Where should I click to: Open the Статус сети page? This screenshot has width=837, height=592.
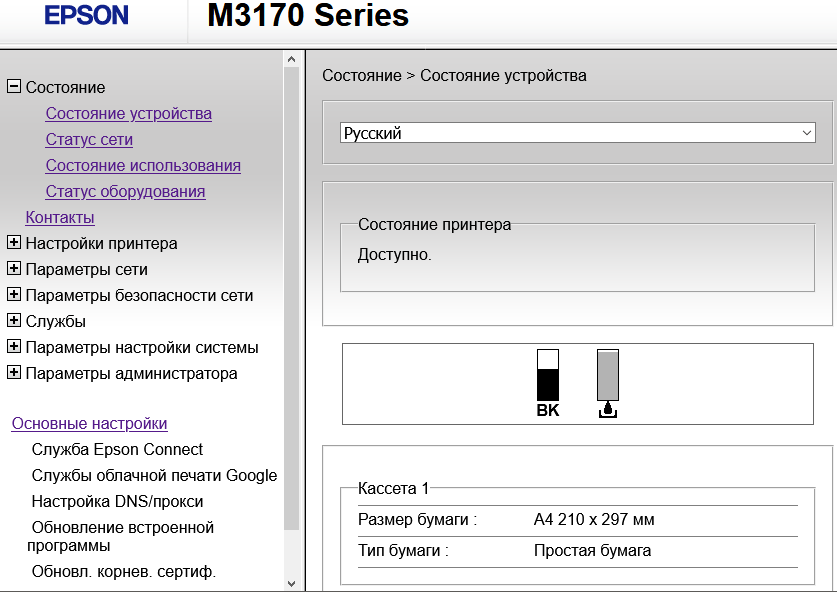(x=89, y=140)
